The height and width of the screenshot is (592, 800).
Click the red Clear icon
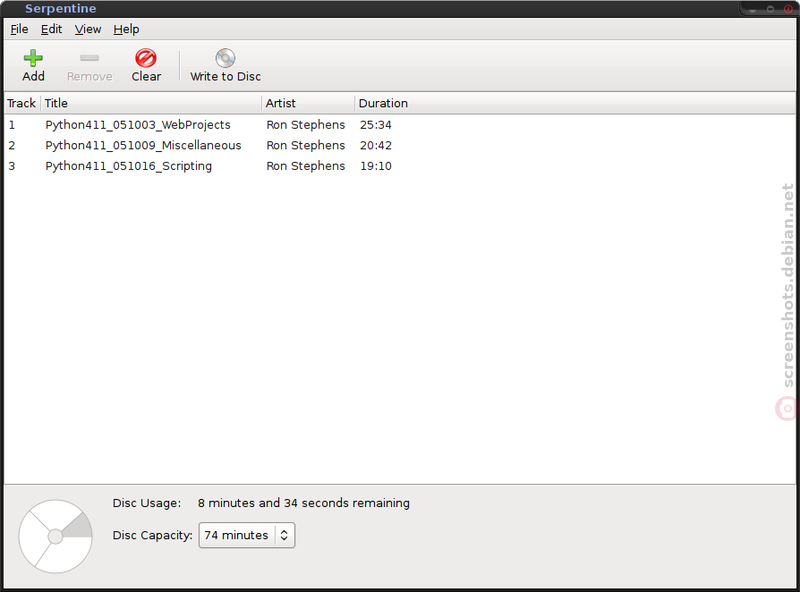pos(146,58)
